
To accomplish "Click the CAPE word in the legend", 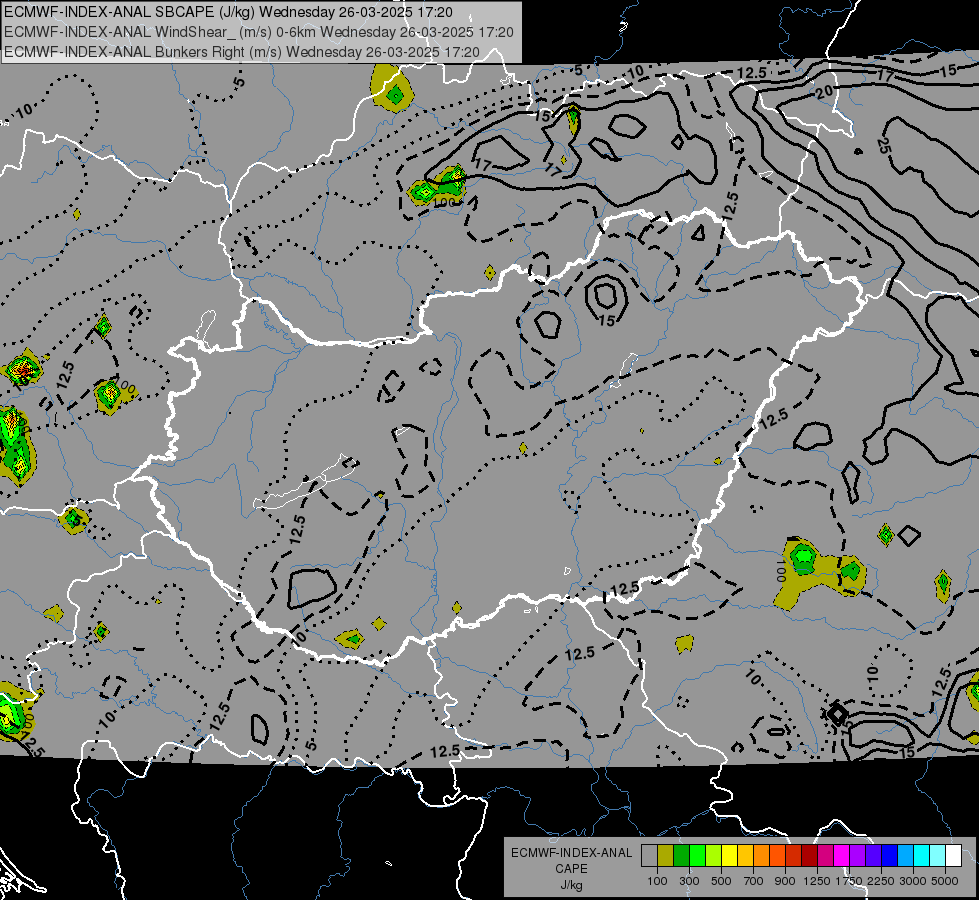I will pyautogui.click(x=571, y=869).
